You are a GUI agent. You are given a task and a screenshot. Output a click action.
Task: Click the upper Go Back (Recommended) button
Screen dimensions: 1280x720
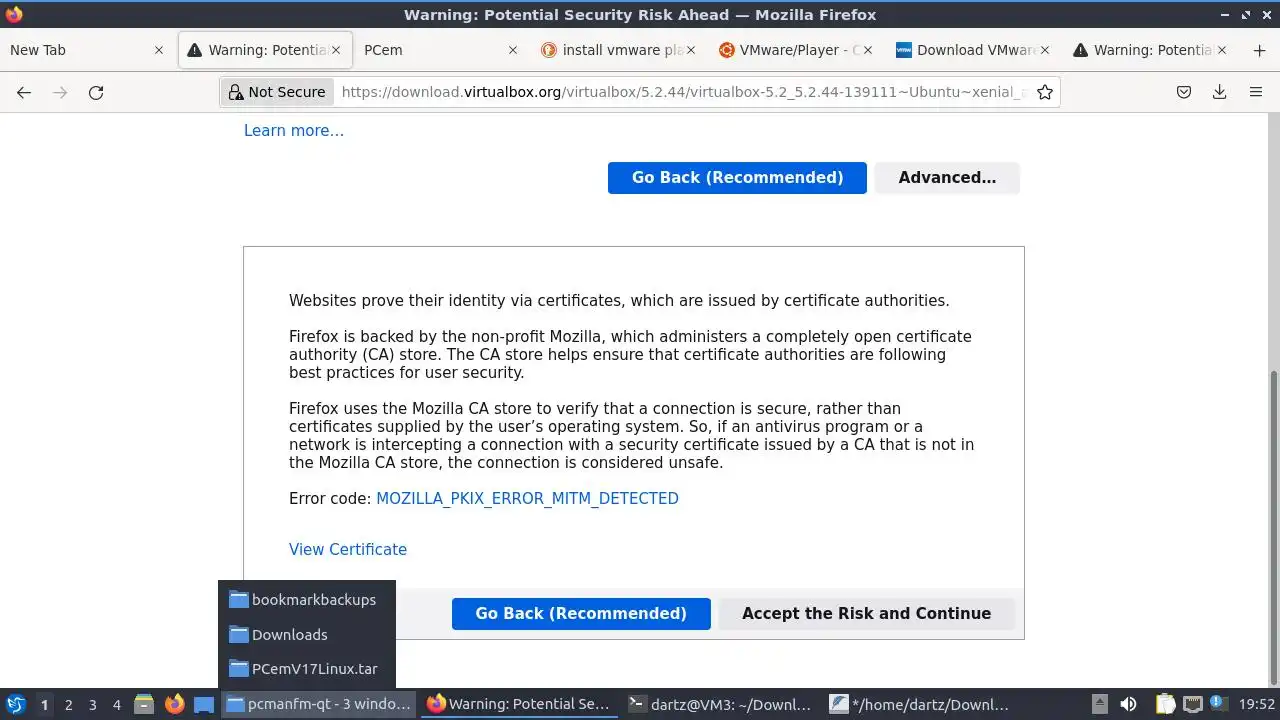click(x=737, y=177)
